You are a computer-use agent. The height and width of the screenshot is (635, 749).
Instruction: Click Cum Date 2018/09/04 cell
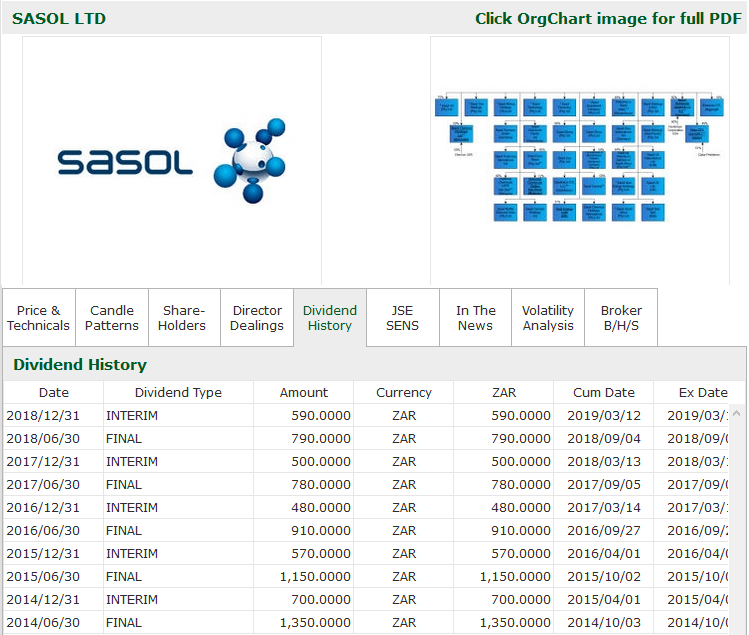coord(604,438)
